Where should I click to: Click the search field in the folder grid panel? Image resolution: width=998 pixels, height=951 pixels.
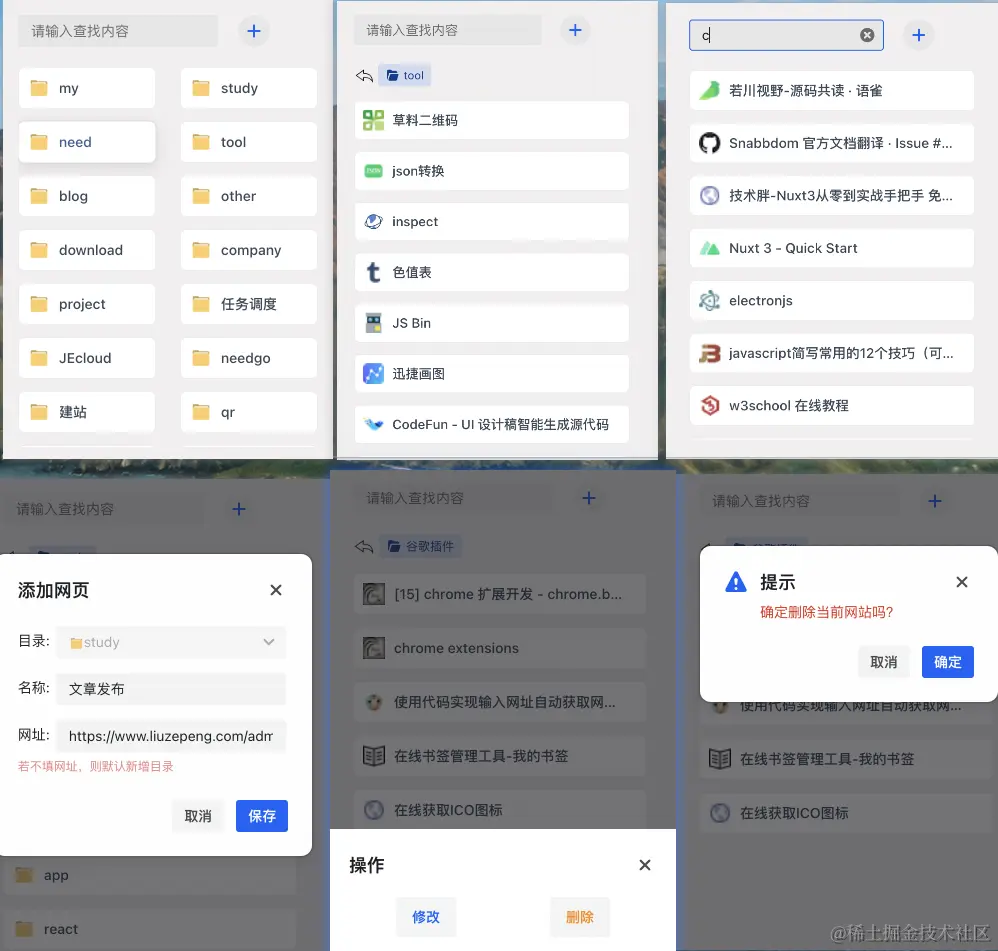coord(118,31)
